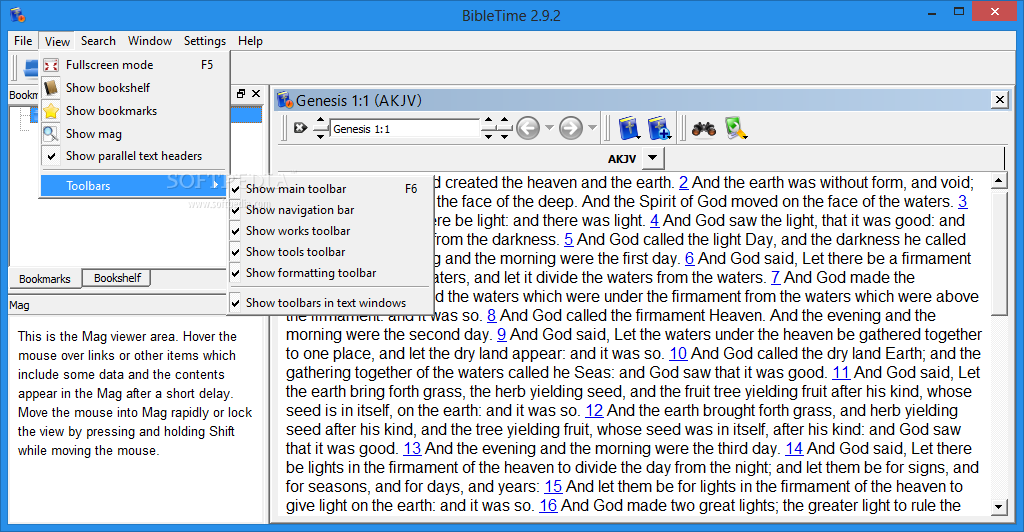1024x532 pixels.
Task: Switch to the Bookshelf tab
Action: (117, 278)
